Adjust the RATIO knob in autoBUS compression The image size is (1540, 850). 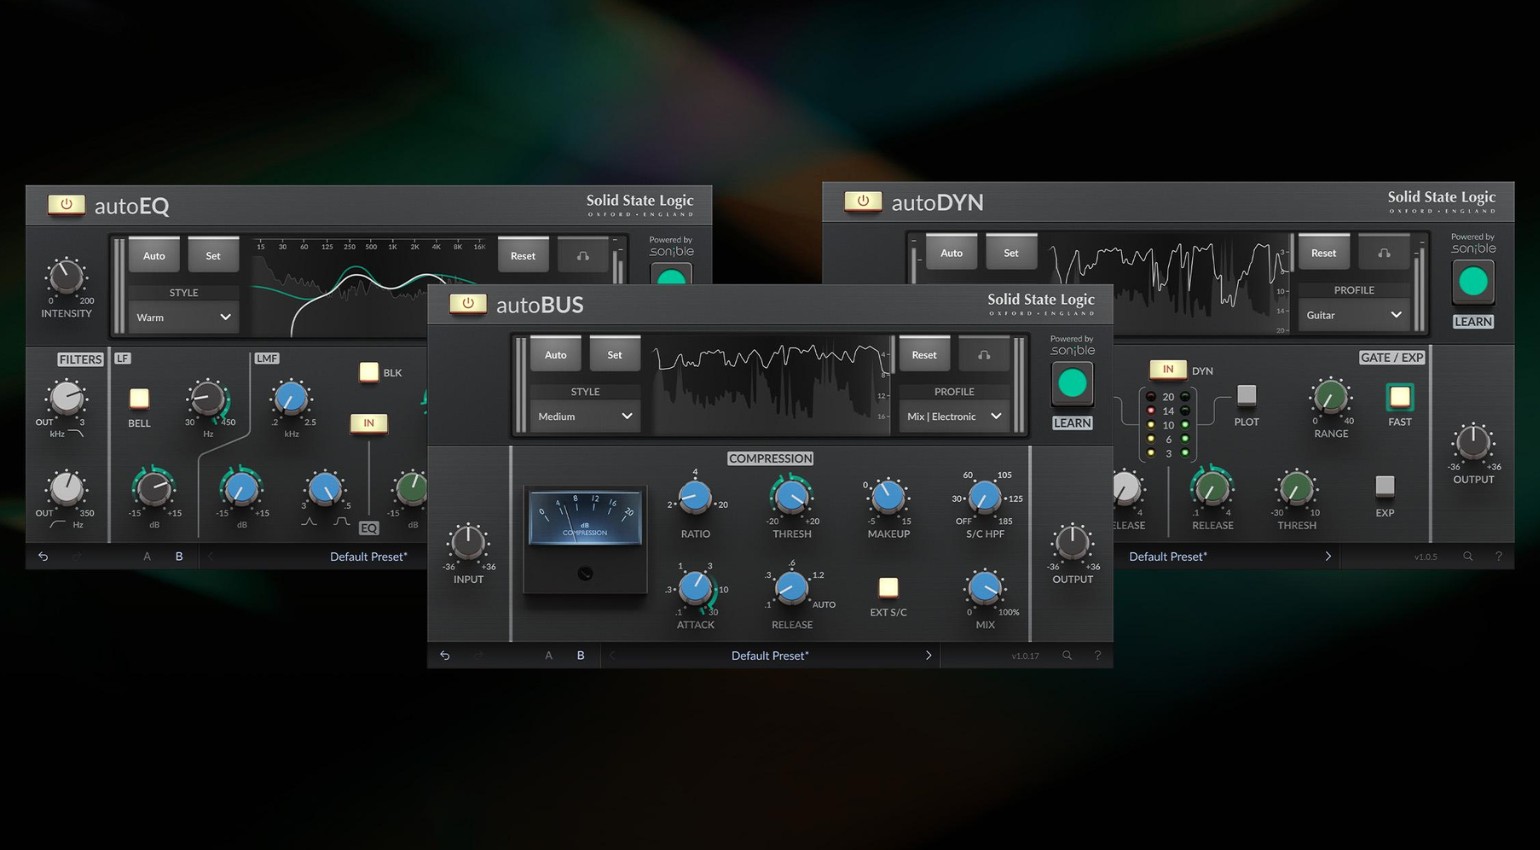[695, 496]
